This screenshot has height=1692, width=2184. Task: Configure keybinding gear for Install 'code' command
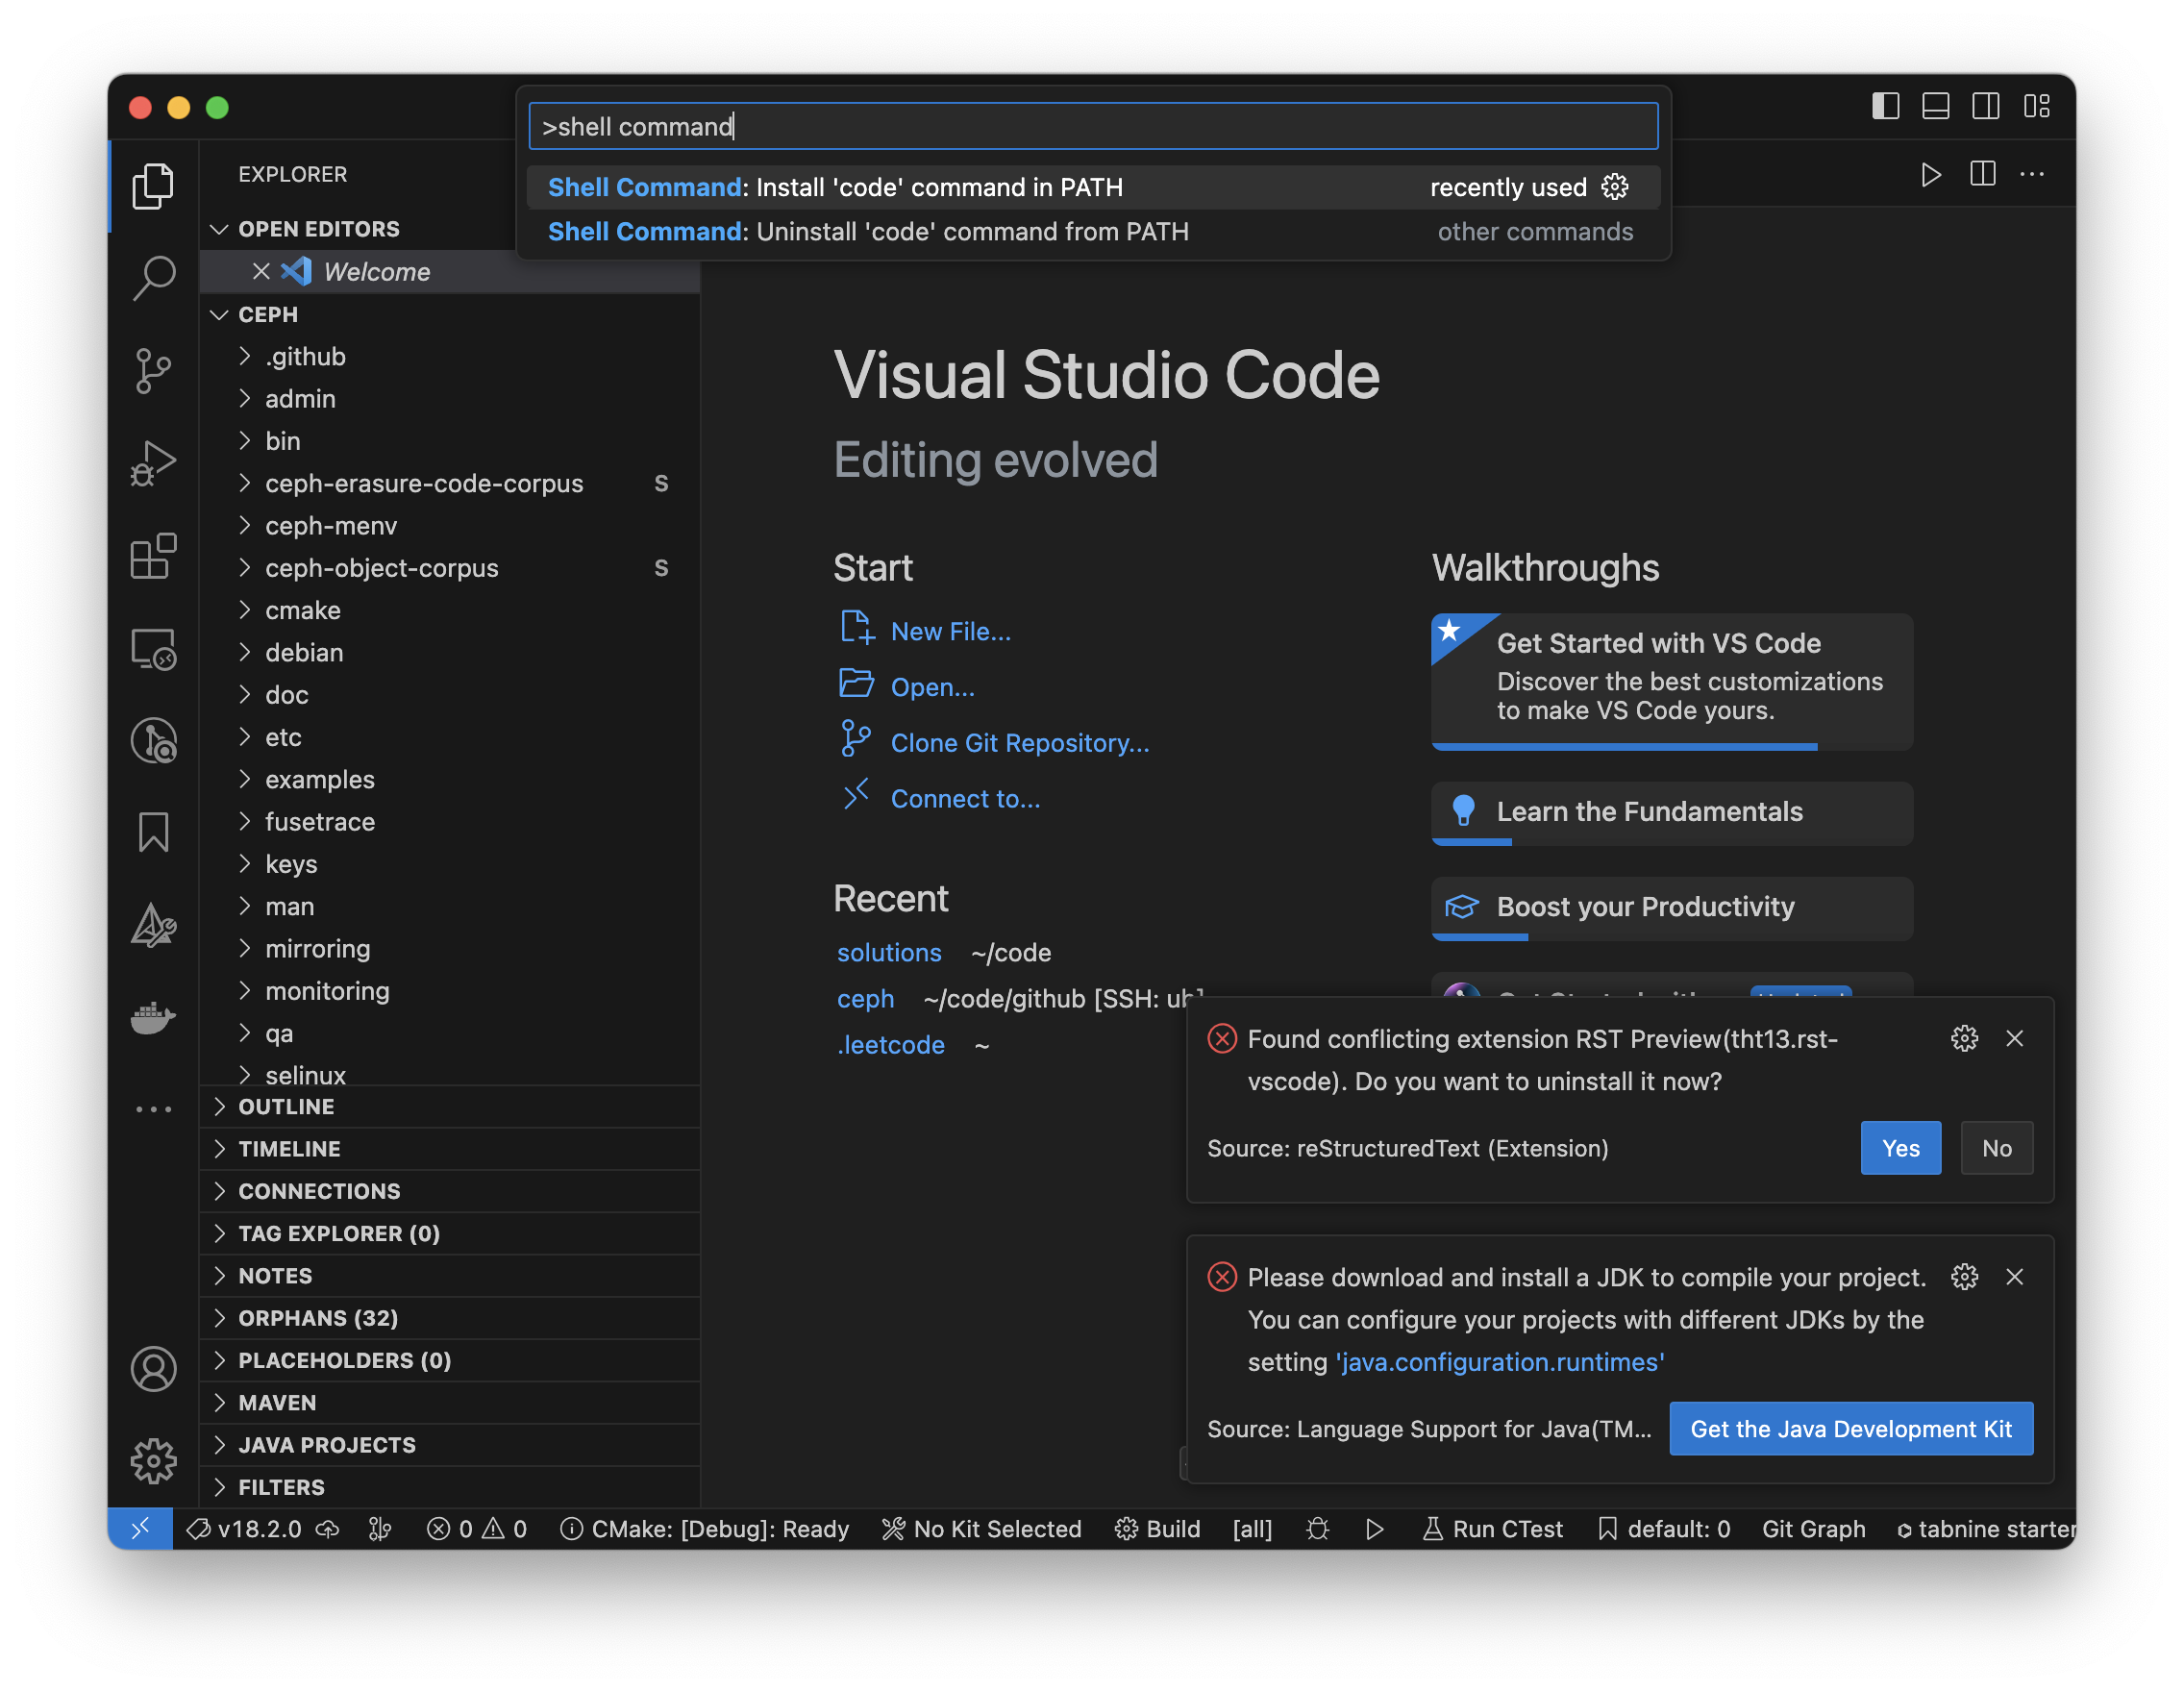coord(1615,187)
